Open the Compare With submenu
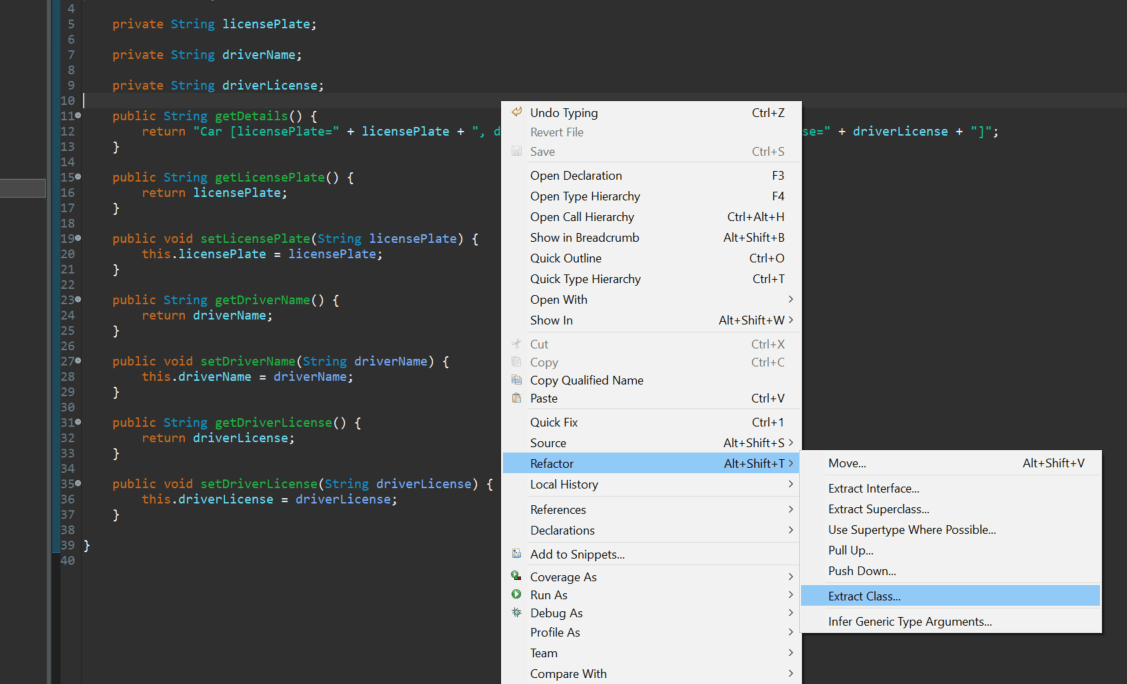This screenshot has height=684, width=1127. [651, 674]
